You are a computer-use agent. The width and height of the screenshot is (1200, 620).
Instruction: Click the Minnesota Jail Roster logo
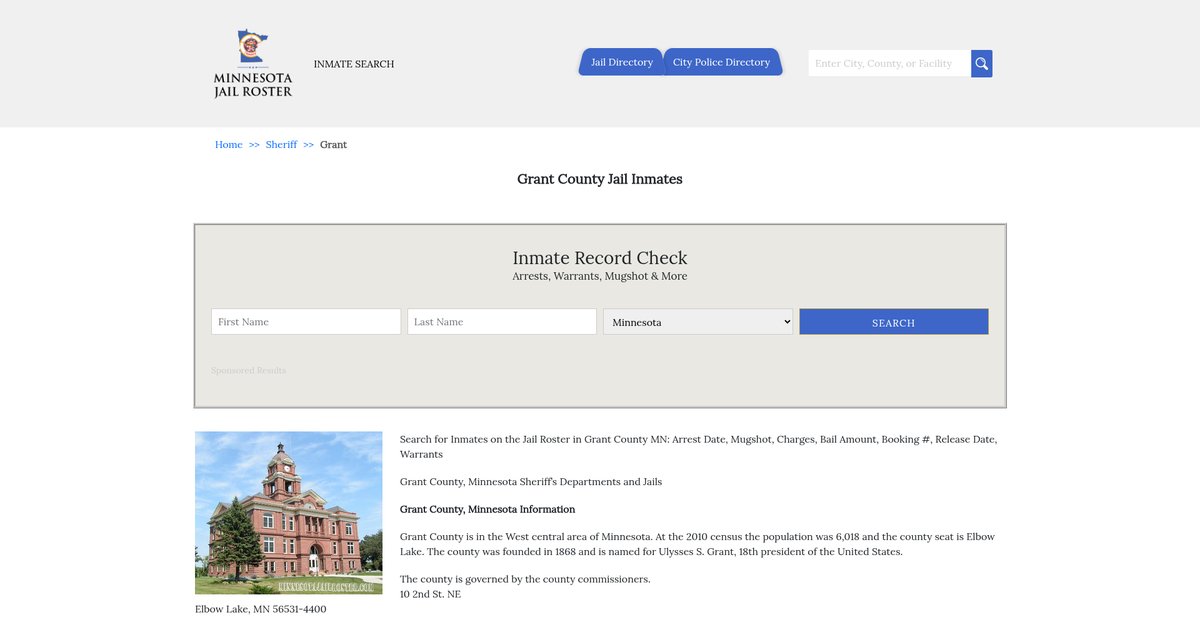tap(253, 64)
